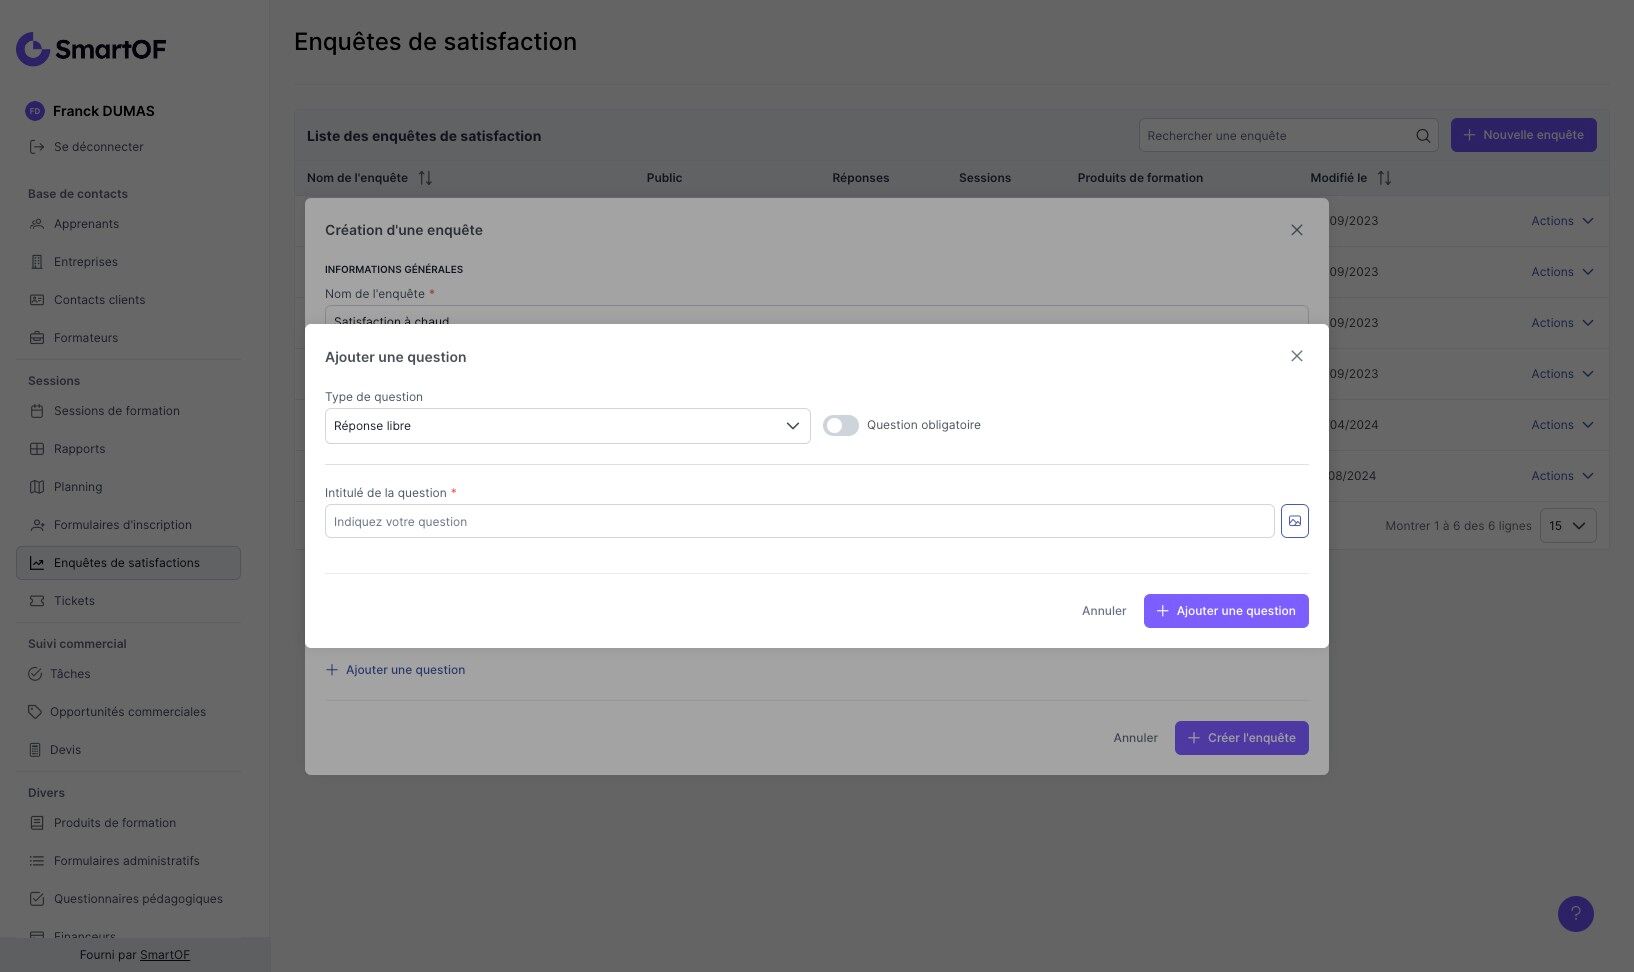Open the rows-per-page dropdown showing 15
This screenshot has height=972, width=1634.
pyautogui.click(x=1567, y=526)
